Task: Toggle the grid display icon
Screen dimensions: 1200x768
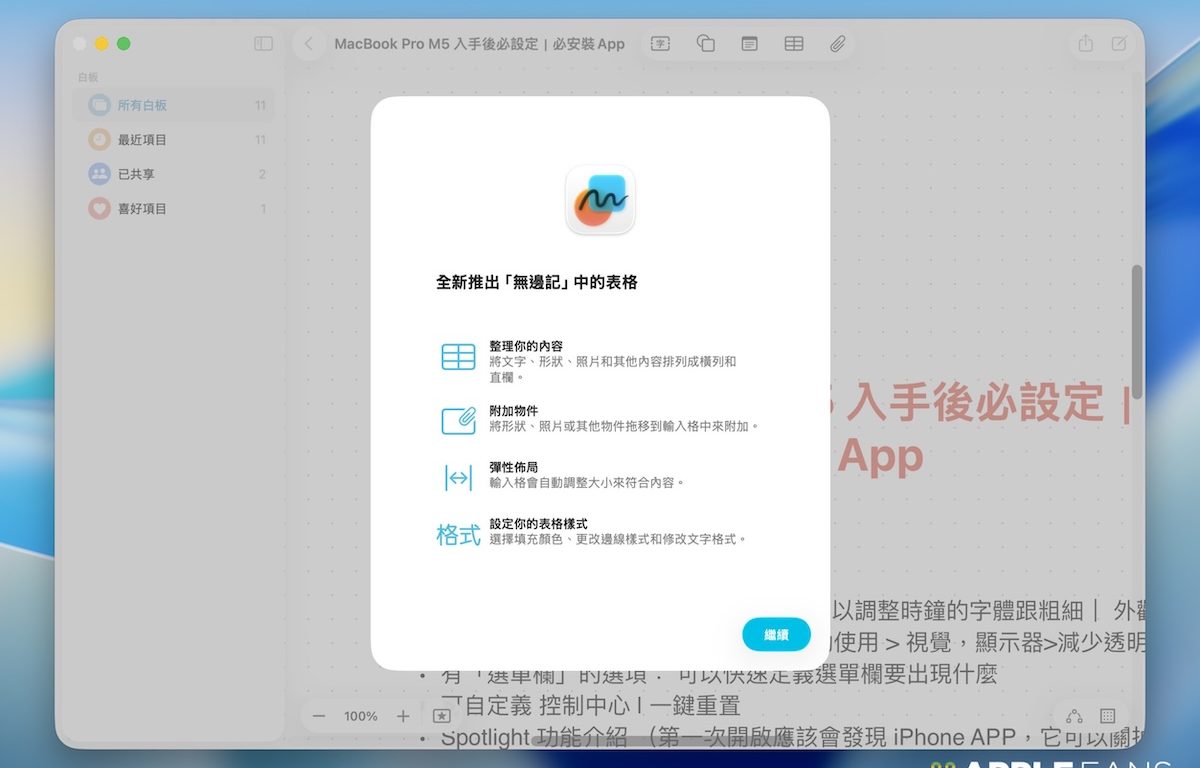Action: [x=1107, y=716]
